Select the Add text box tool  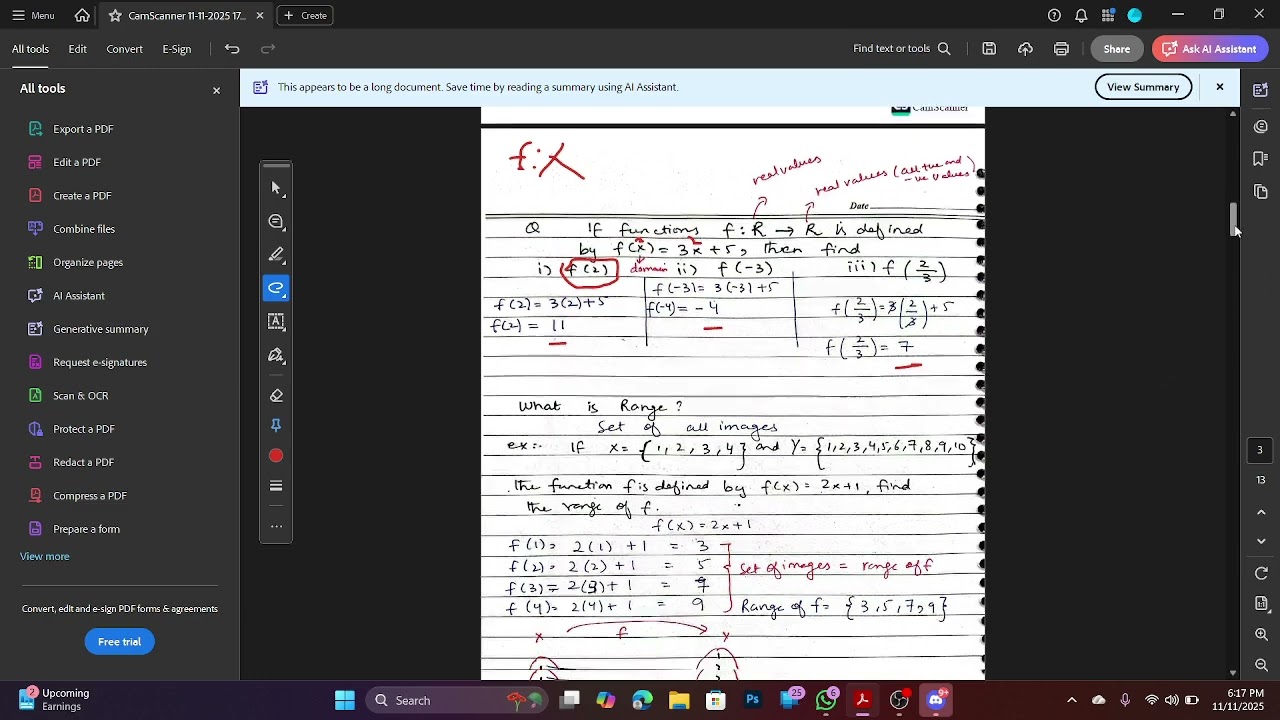coord(276,321)
